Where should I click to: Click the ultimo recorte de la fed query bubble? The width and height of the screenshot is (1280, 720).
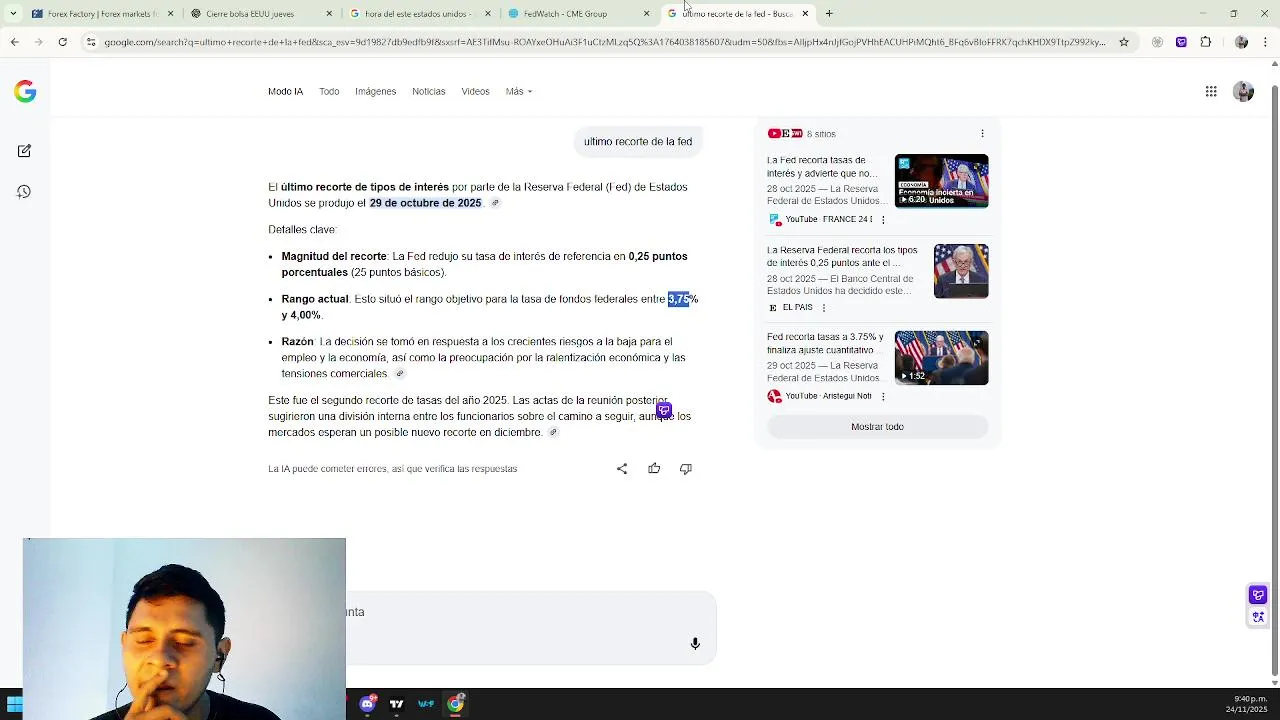coord(638,142)
